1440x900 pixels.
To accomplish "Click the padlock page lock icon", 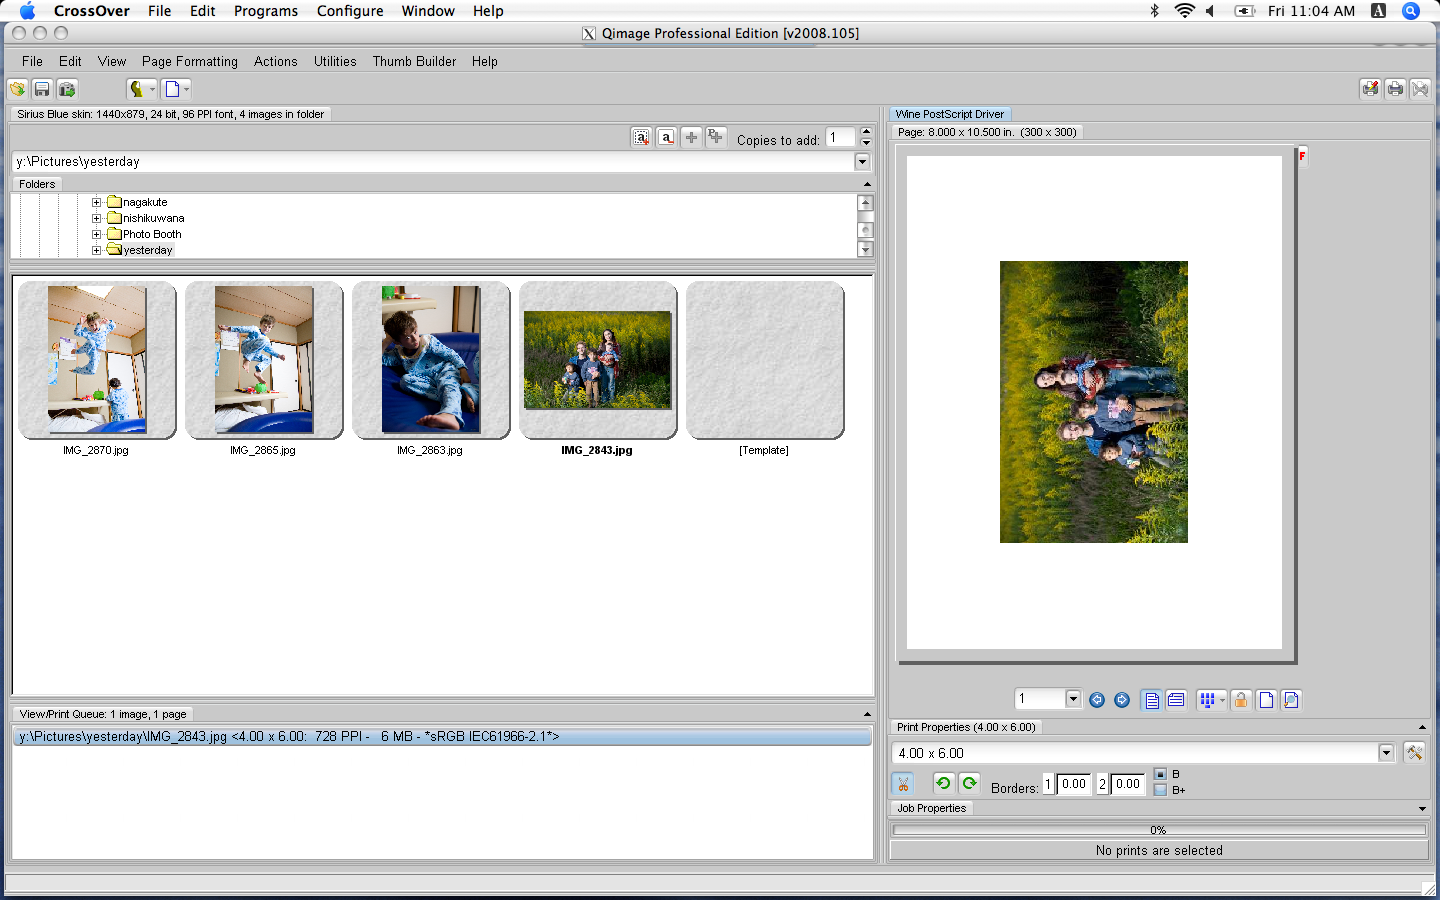I will tap(1241, 700).
